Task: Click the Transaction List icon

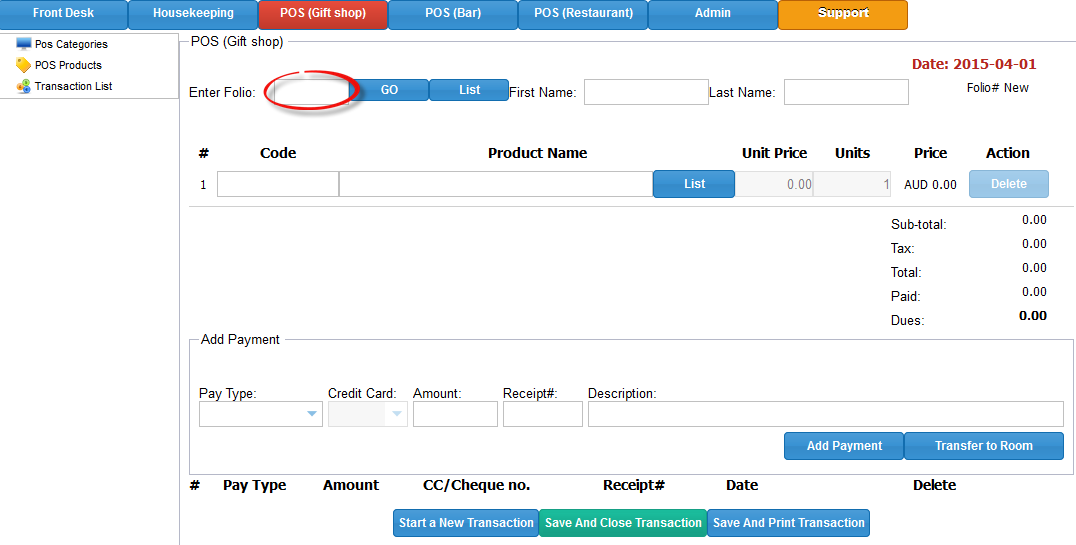Action: (x=24, y=86)
